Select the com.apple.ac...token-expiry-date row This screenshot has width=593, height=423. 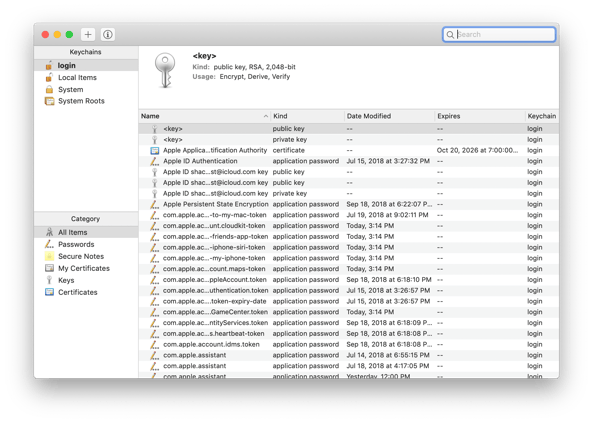tap(349, 301)
